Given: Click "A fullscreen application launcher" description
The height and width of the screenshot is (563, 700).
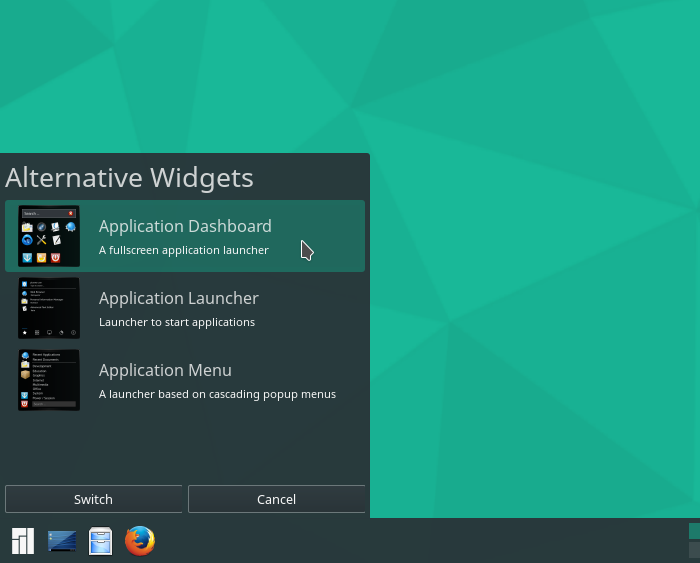Looking at the screenshot, I should coord(183,250).
